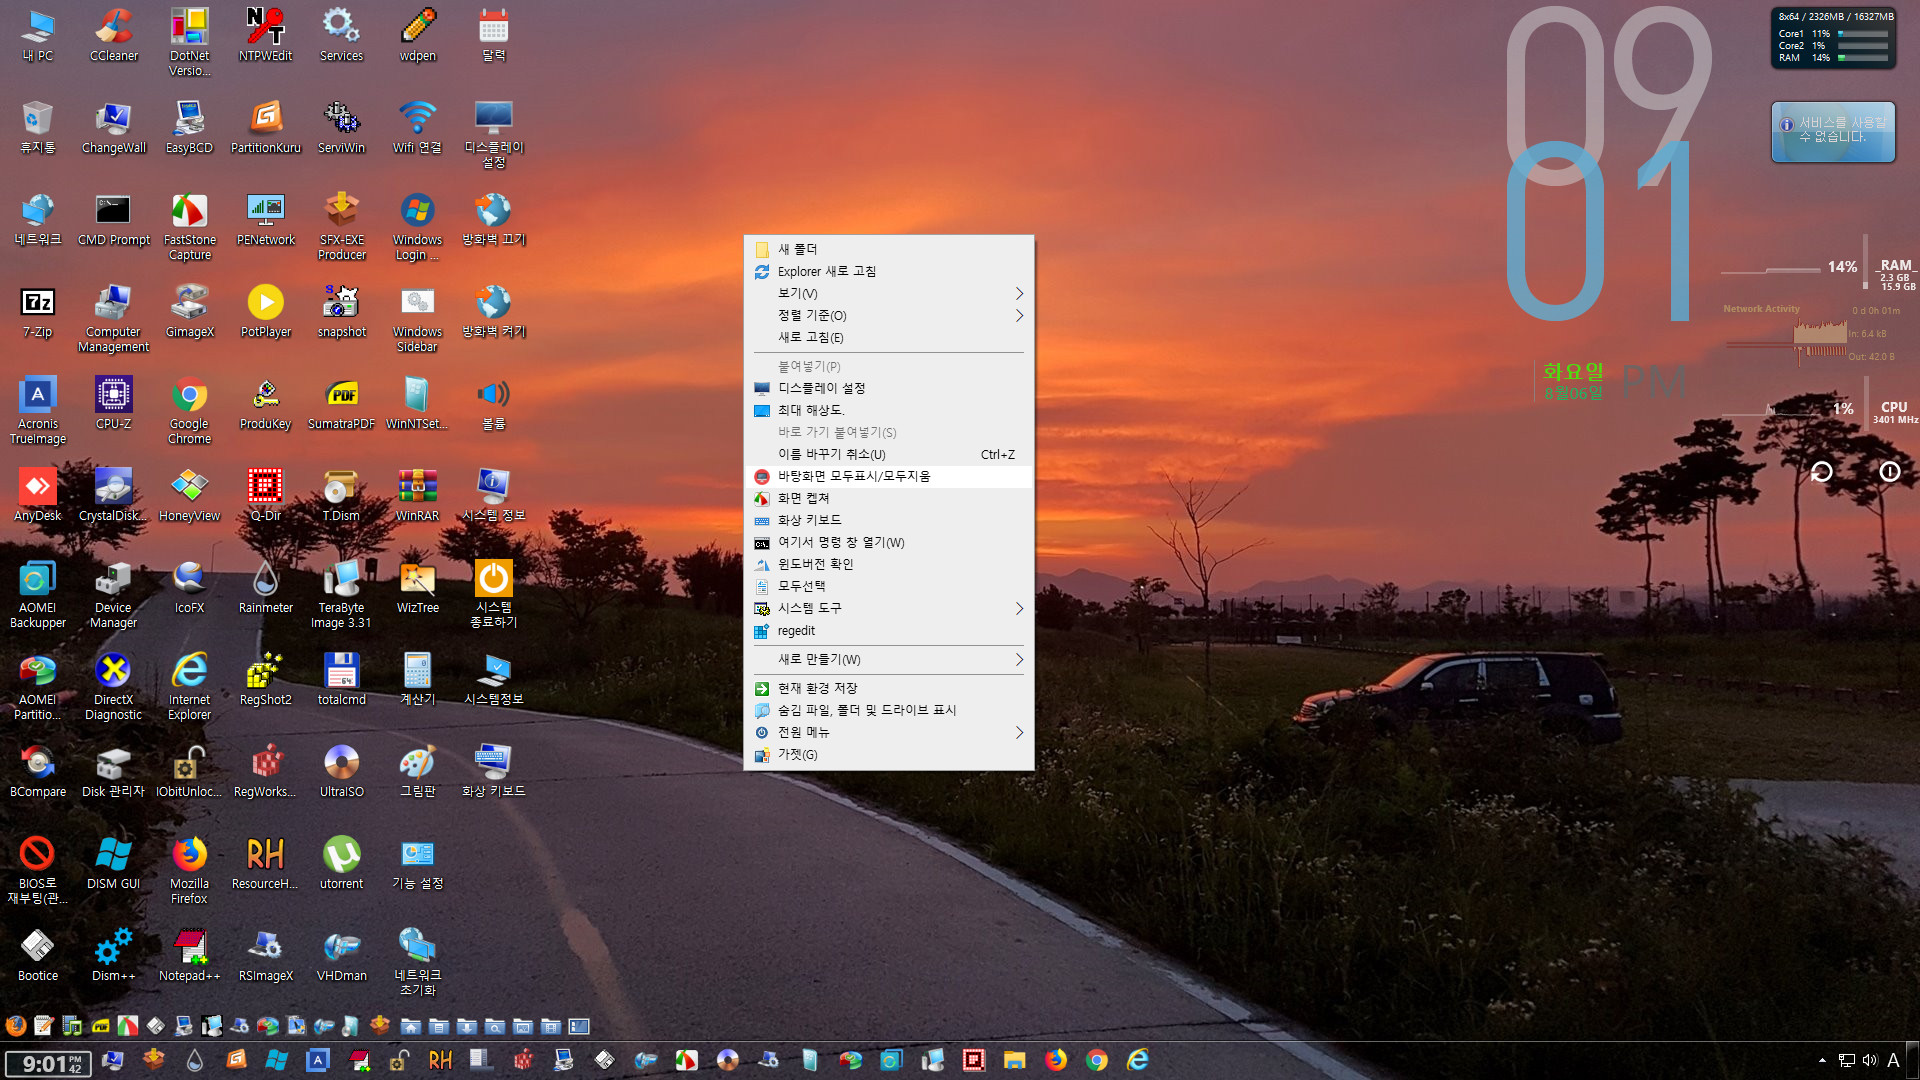
Task: Select the Bootice desktop icon
Action: (38, 955)
